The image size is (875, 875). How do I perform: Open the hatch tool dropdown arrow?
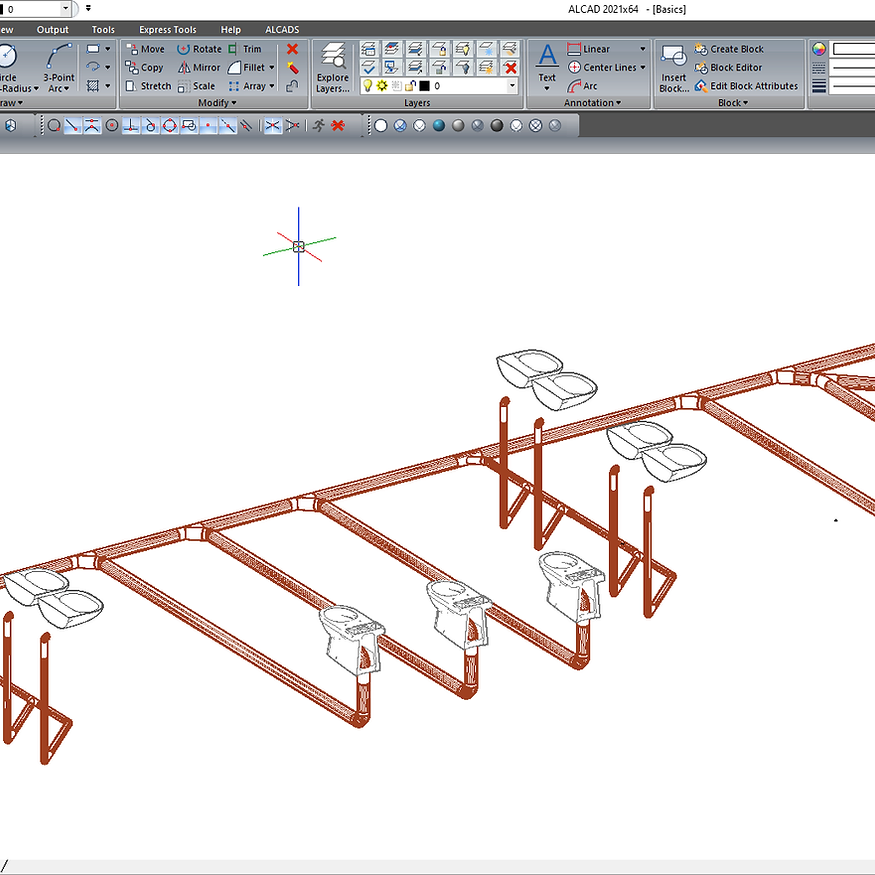108,86
